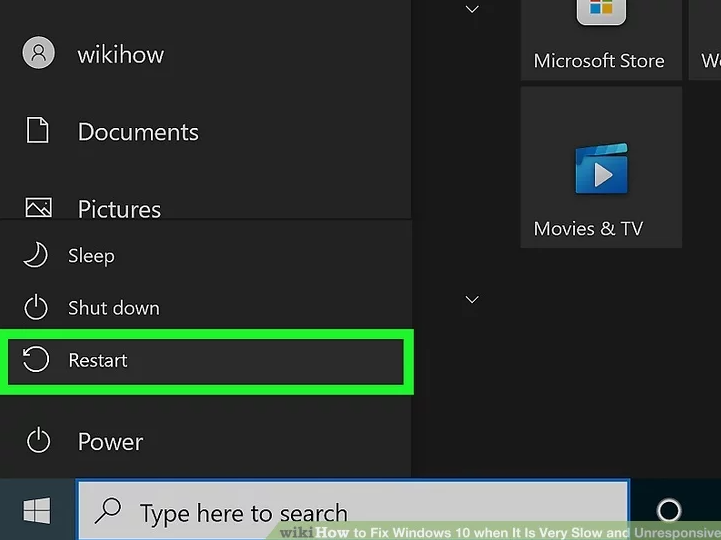
Task: Click the Power icon in the sidebar
Action: pos(38,441)
